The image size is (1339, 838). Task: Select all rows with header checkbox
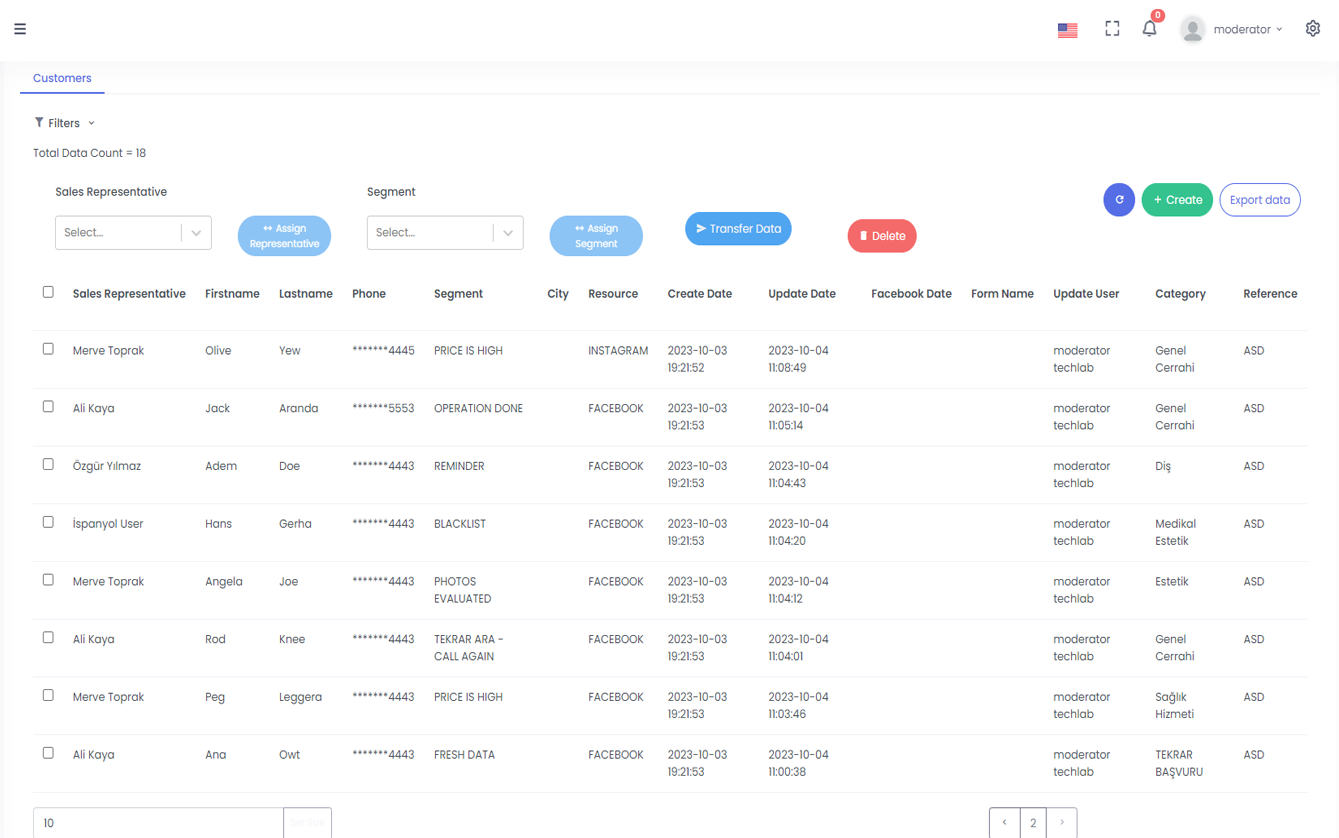48,292
